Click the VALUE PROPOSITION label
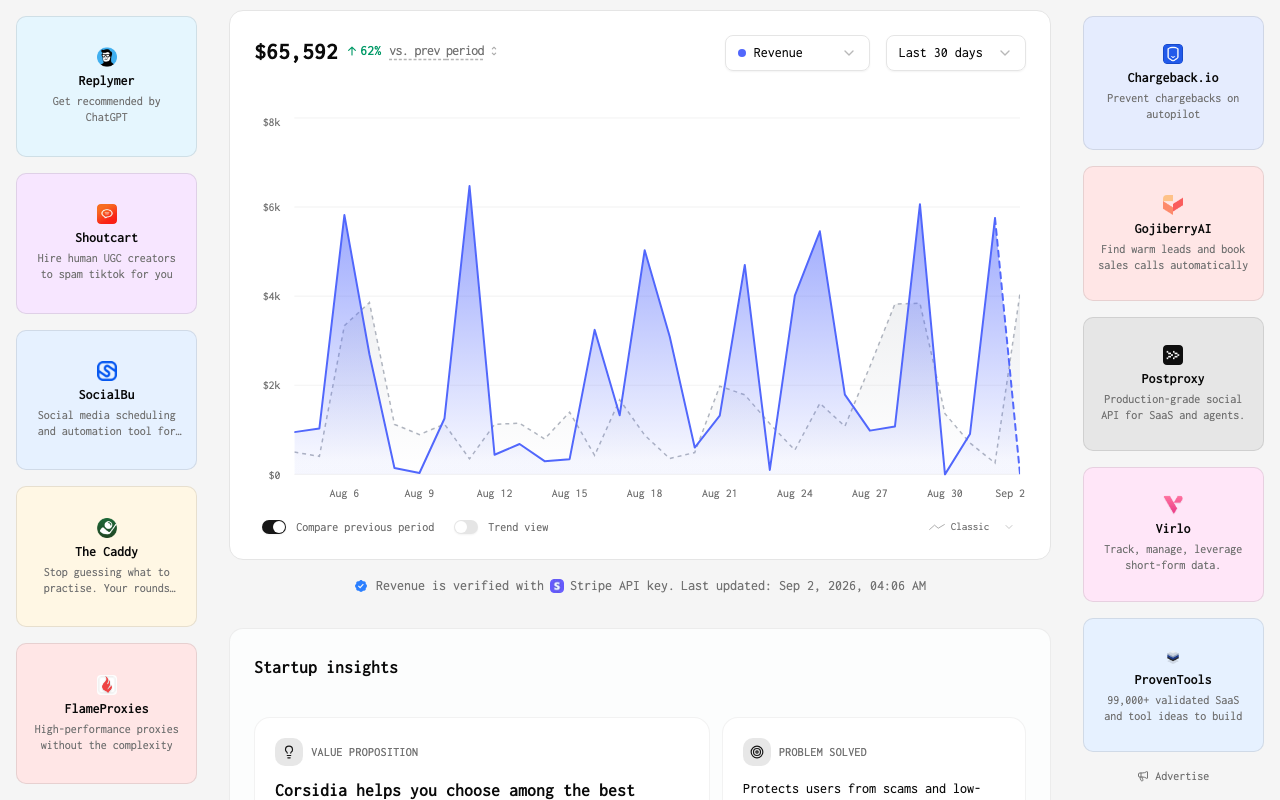Image resolution: width=1280 pixels, height=800 pixels. pos(364,752)
